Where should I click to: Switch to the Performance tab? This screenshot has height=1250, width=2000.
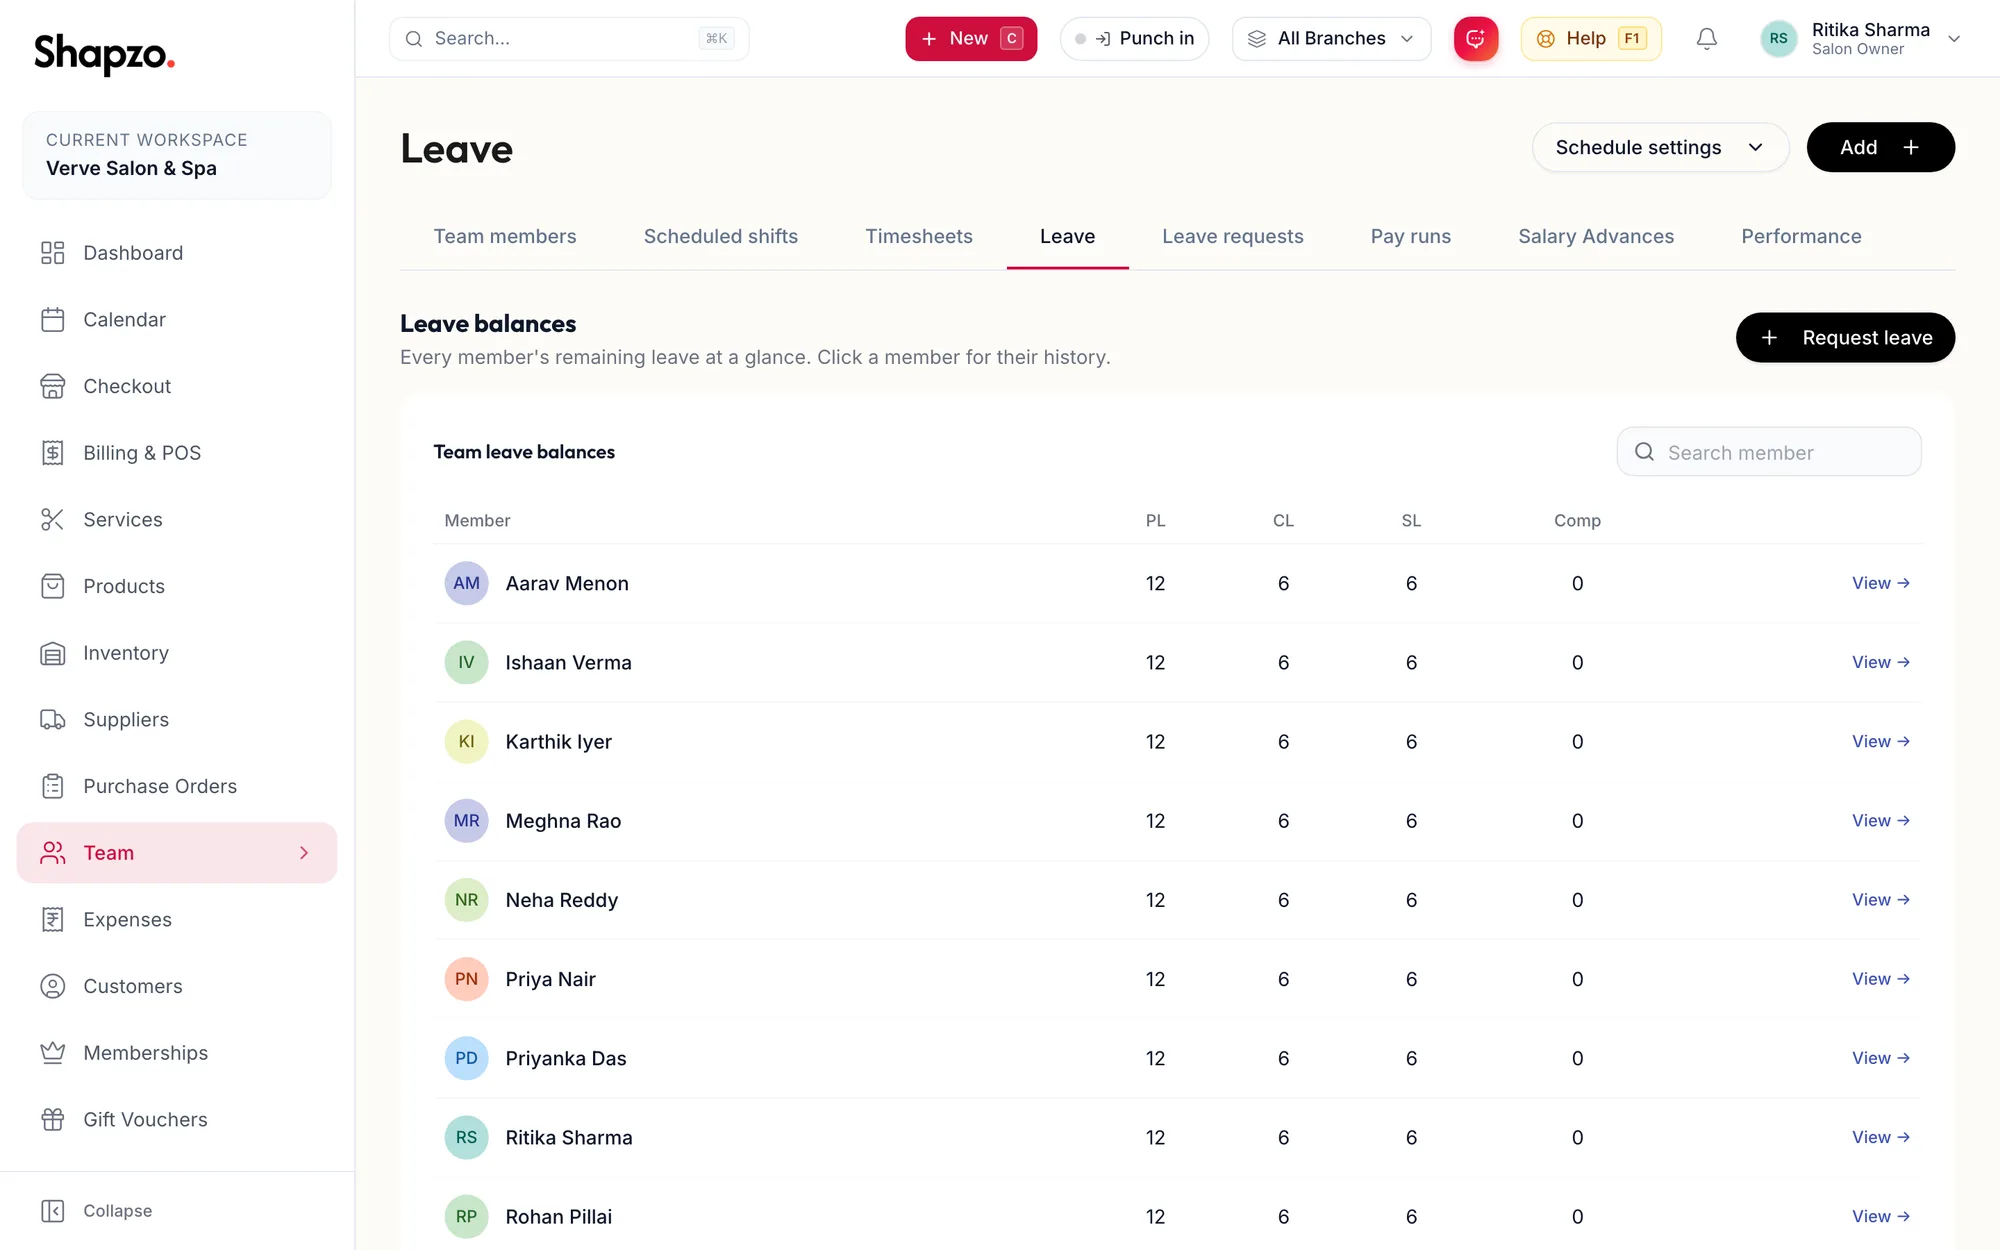[1801, 236]
